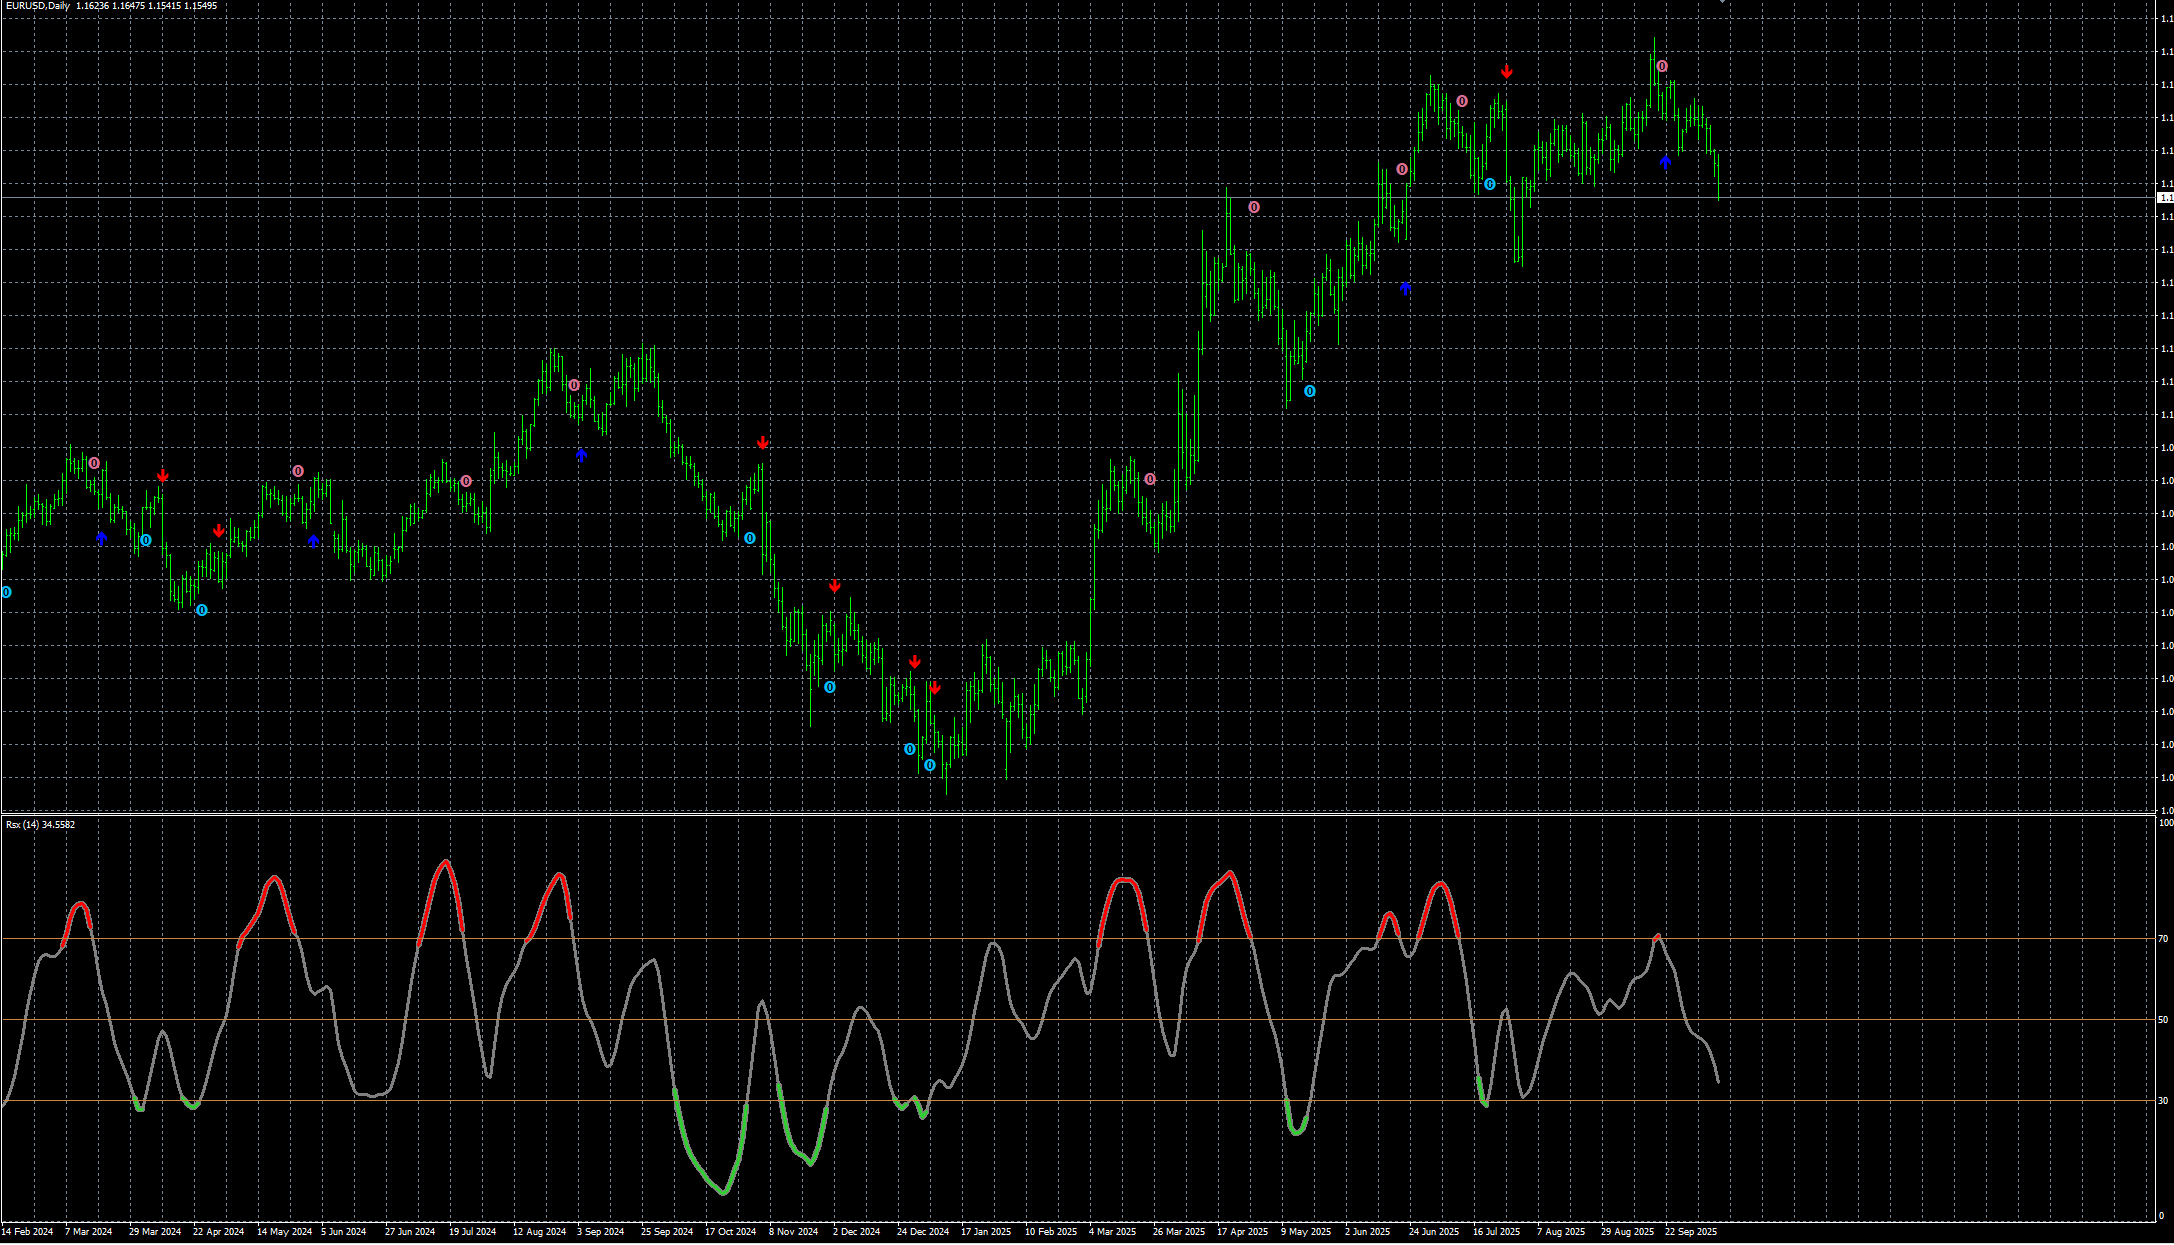
Task: Click the pink circle marker in late July 2024
Action: pos(466,481)
